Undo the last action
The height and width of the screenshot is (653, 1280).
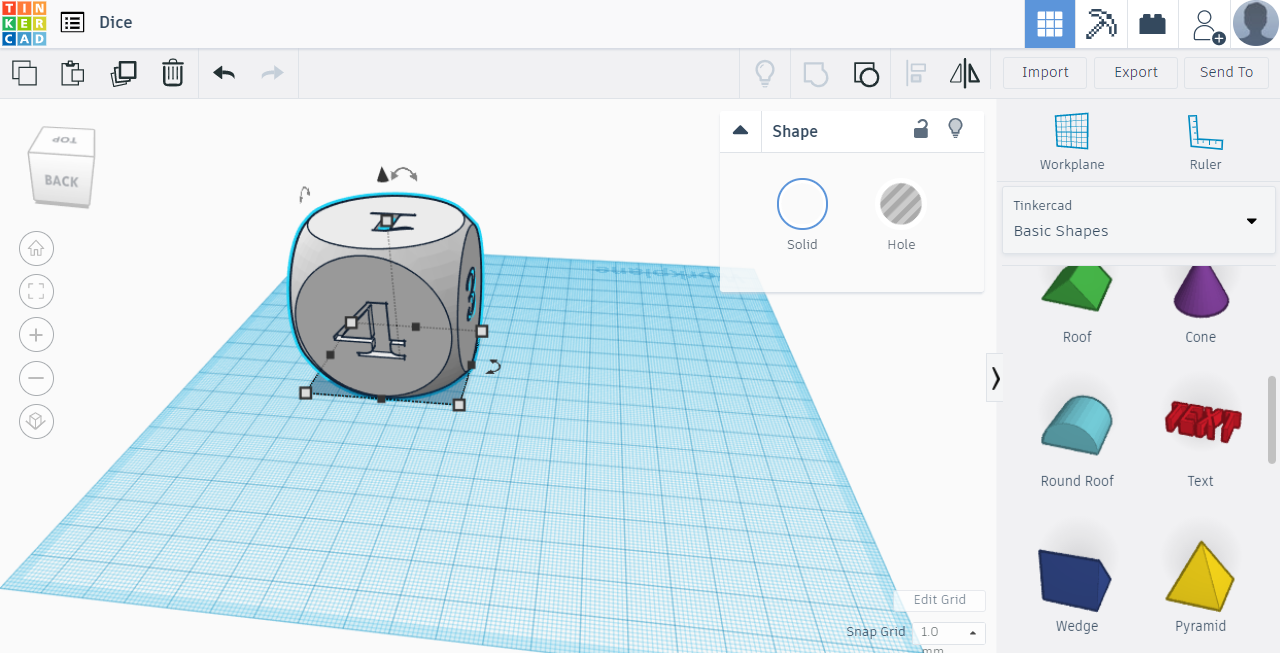point(224,73)
